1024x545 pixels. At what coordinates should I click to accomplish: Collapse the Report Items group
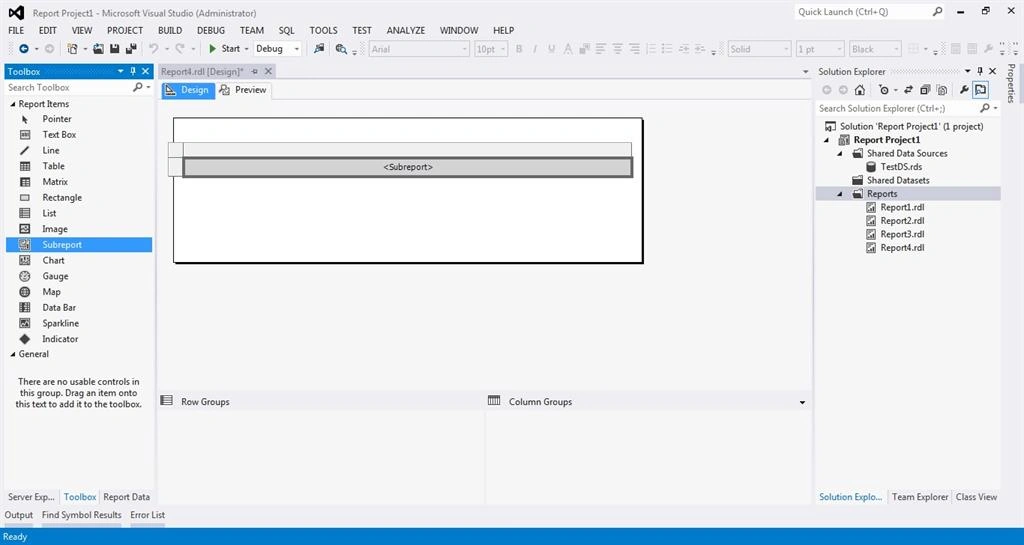(12, 104)
